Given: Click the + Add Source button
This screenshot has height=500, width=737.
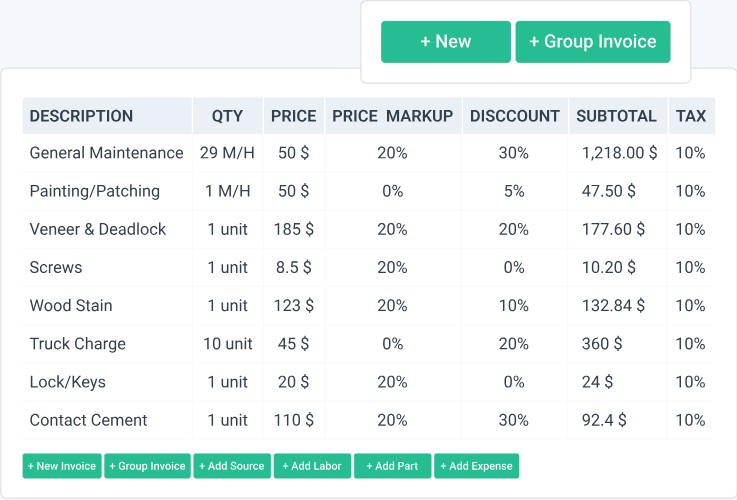Looking at the screenshot, I should click(x=232, y=466).
